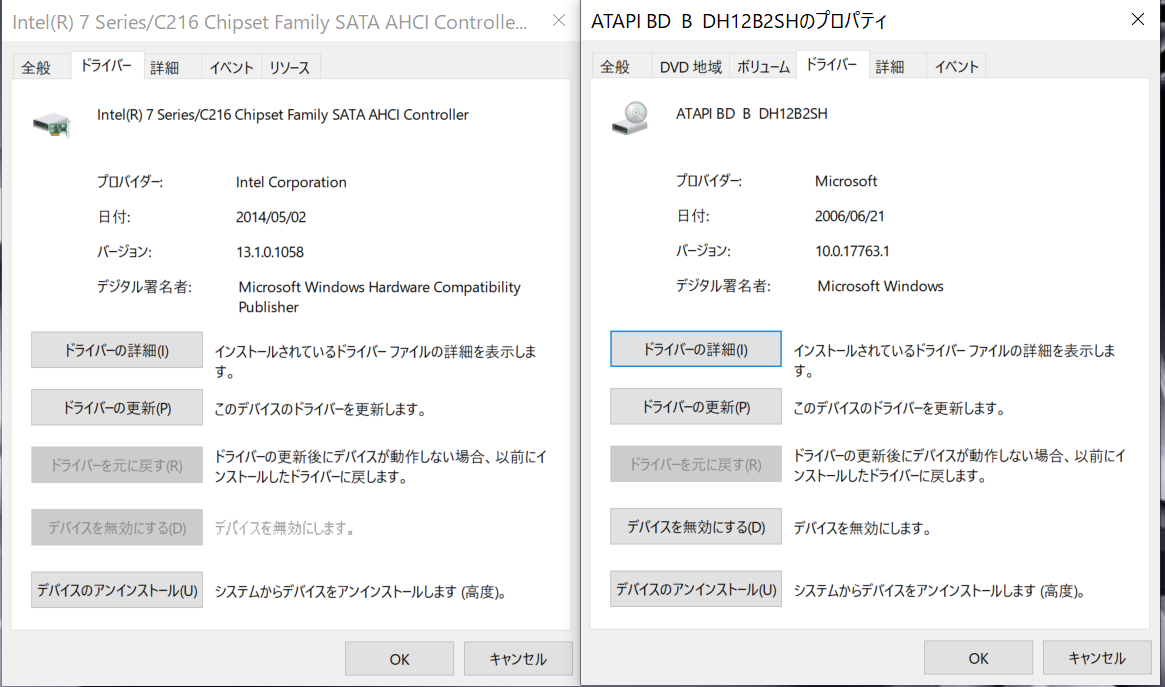This screenshot has width=1165, height=687.
Task: Click the date value 2006/06/21
Action: 850,216
